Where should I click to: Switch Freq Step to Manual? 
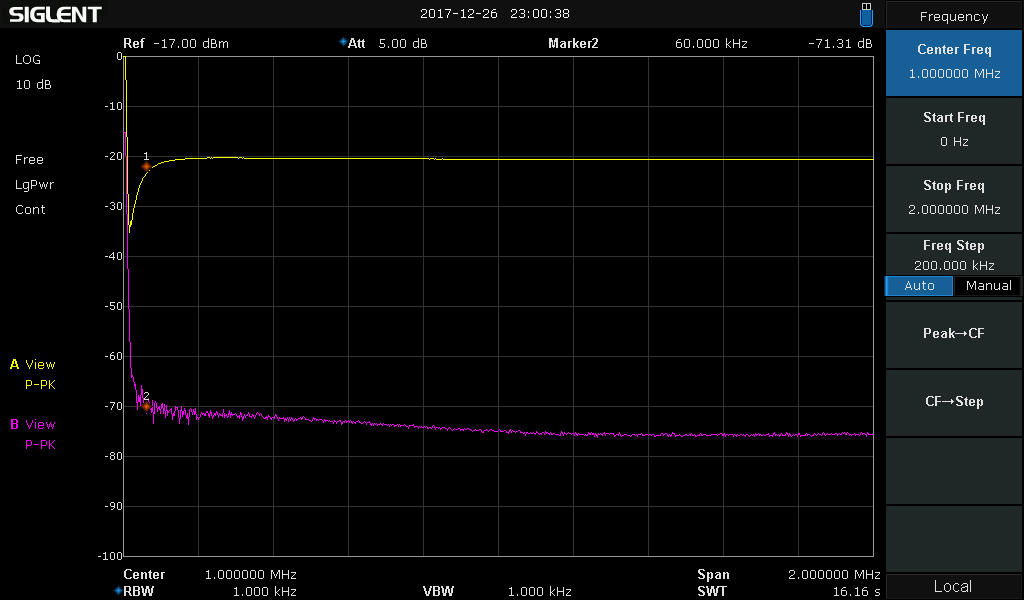click(x=988, y=286)
